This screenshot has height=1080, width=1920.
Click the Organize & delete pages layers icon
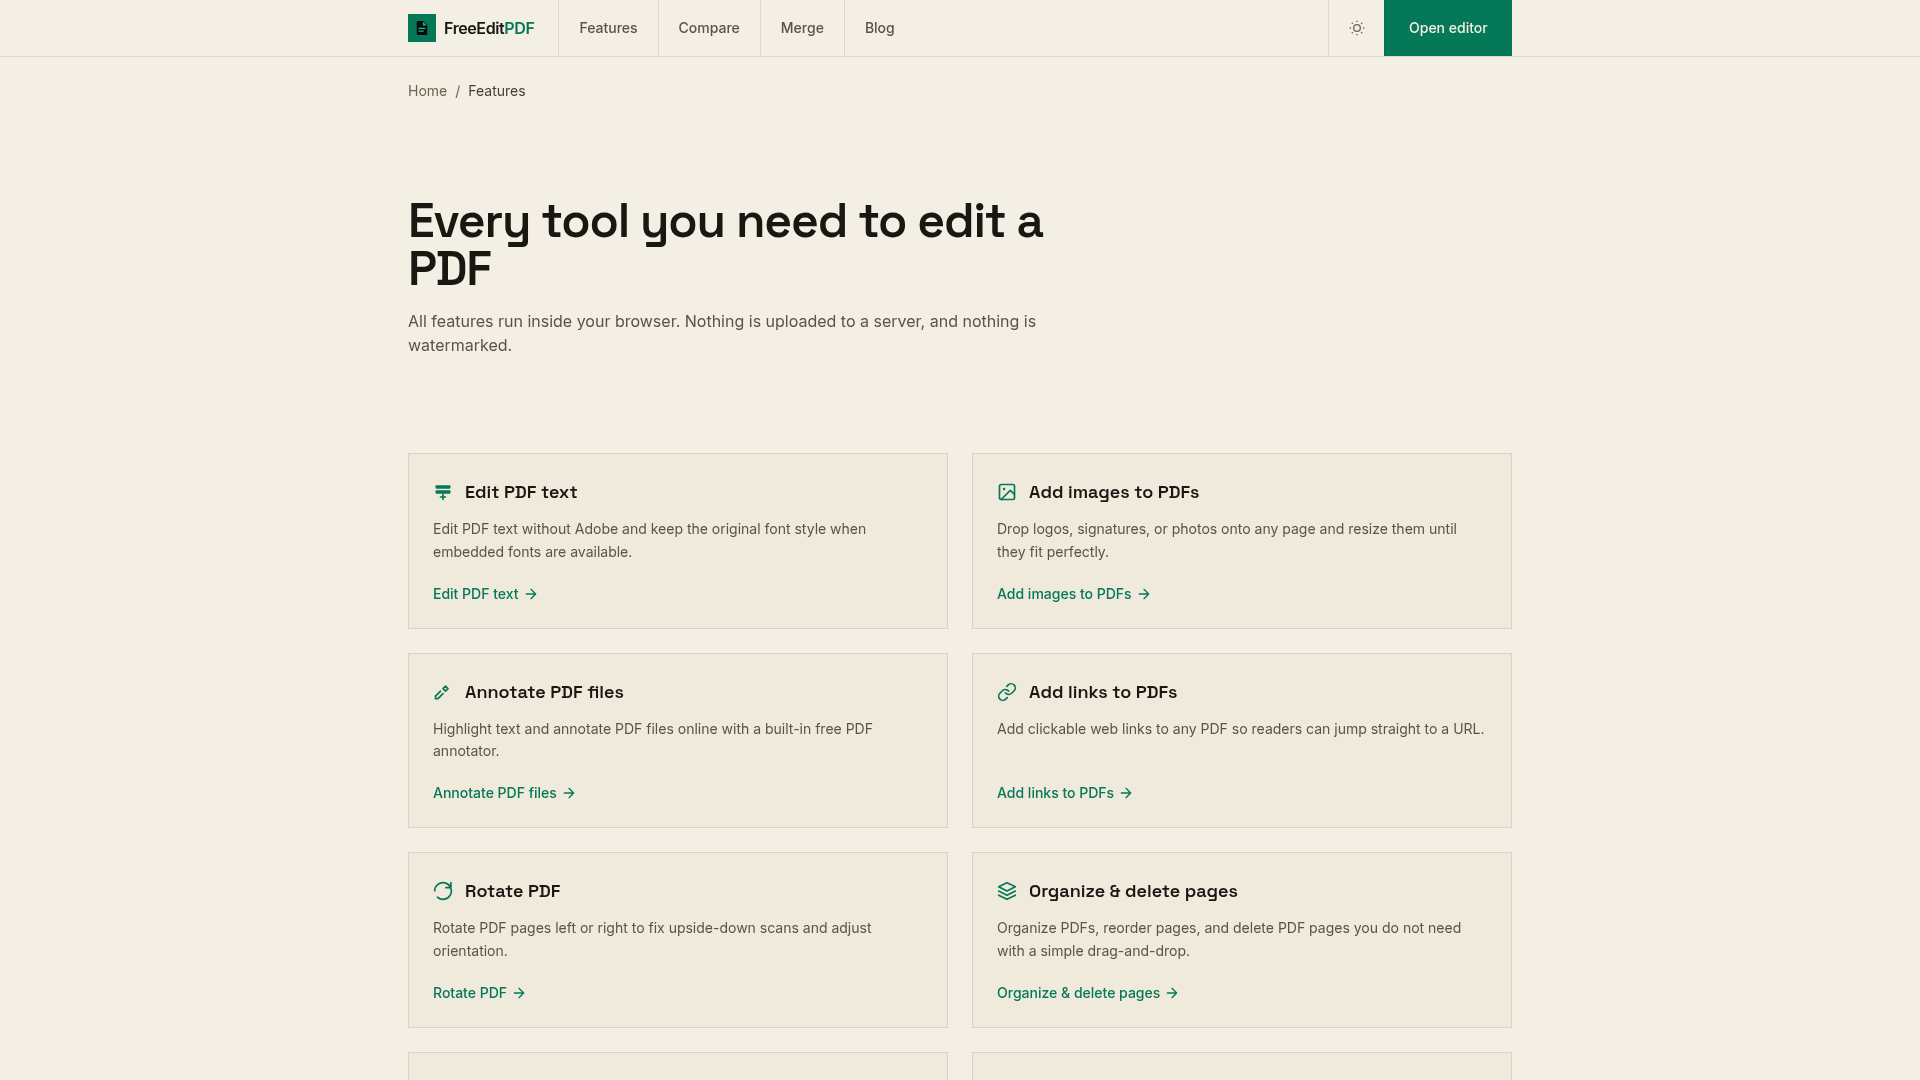pyautogui.click(x=1007, y=891)
